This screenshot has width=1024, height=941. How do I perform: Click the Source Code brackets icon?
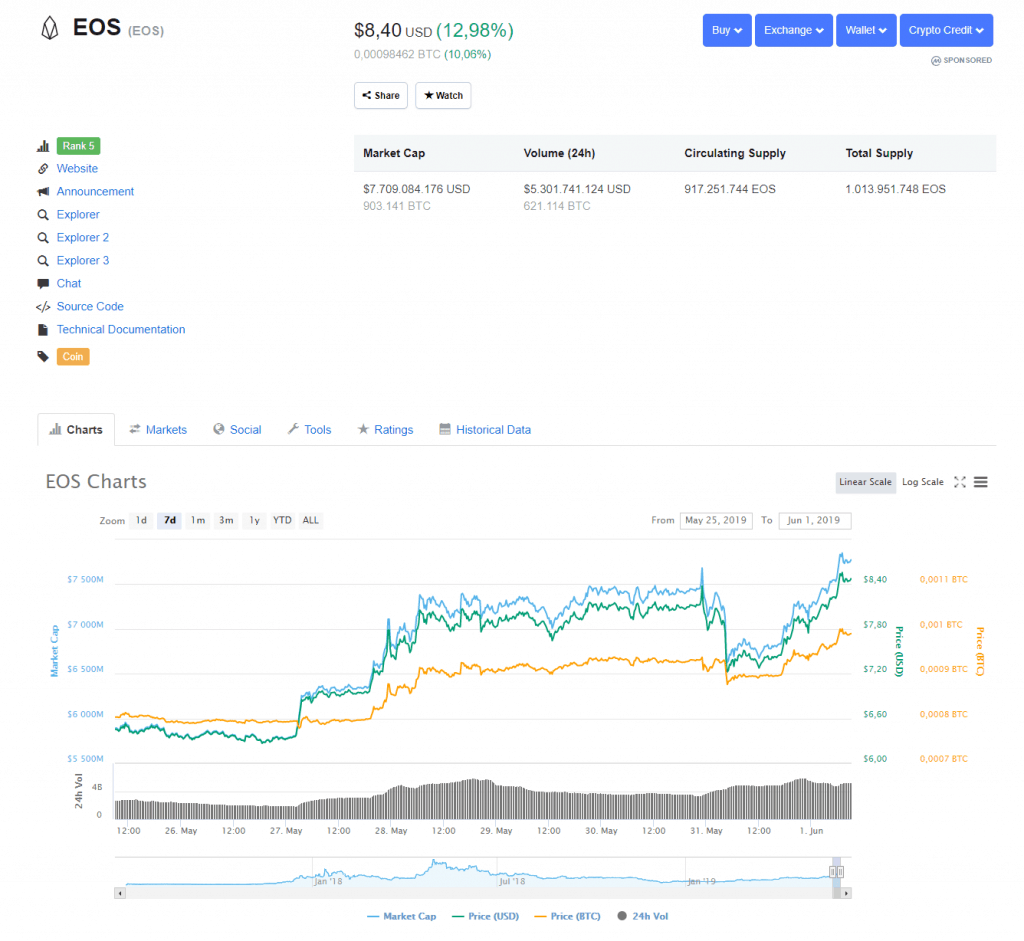43,307
